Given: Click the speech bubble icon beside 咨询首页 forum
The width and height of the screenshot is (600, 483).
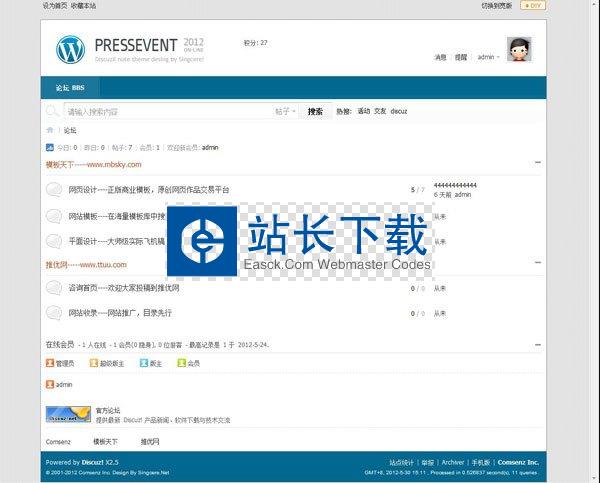Looking at the screenshot, I should click(55, 288).
